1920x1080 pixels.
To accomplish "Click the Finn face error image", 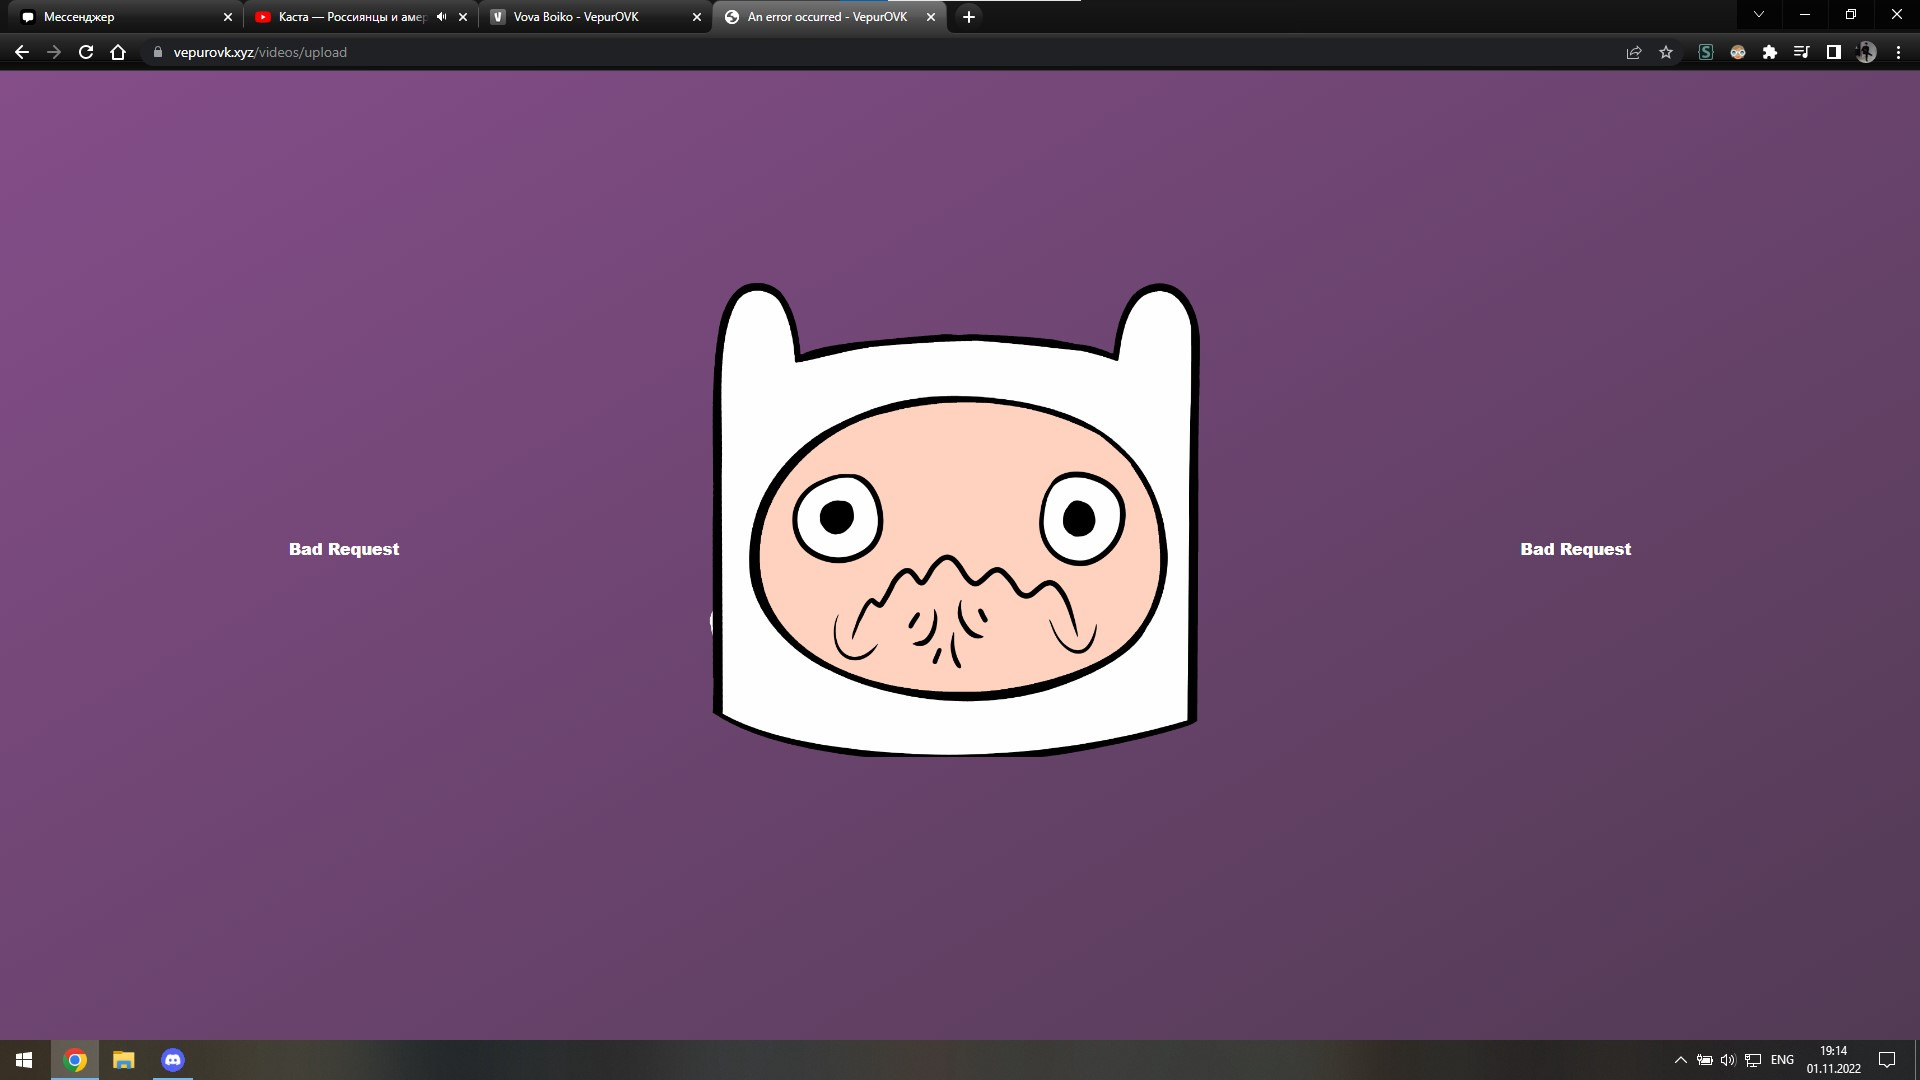I will 955,520.
